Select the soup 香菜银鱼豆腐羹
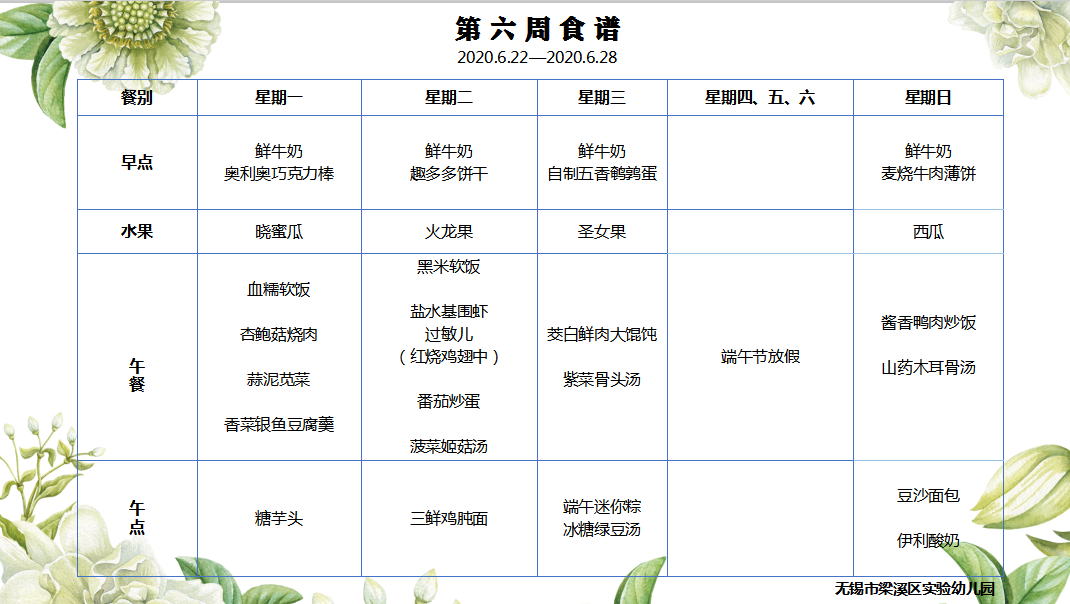The height and width of the screenshot is (604, 1070). click(x=279, y=425)
